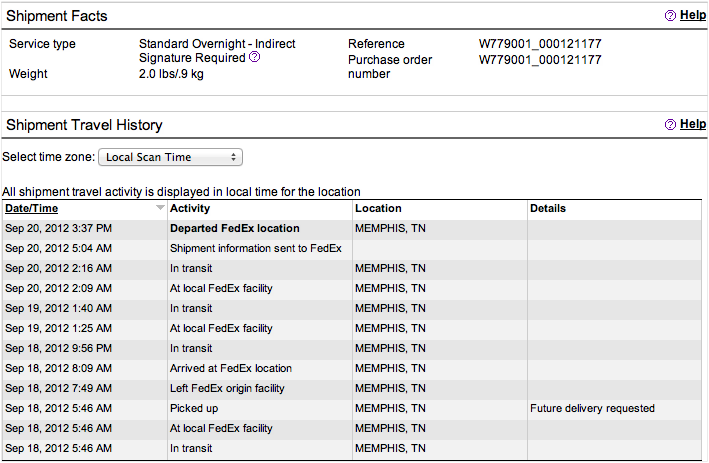Screen dimensions: 709x463
Task: Click the Shipment Travel History help question-mark icon
Action: point(670,125)
